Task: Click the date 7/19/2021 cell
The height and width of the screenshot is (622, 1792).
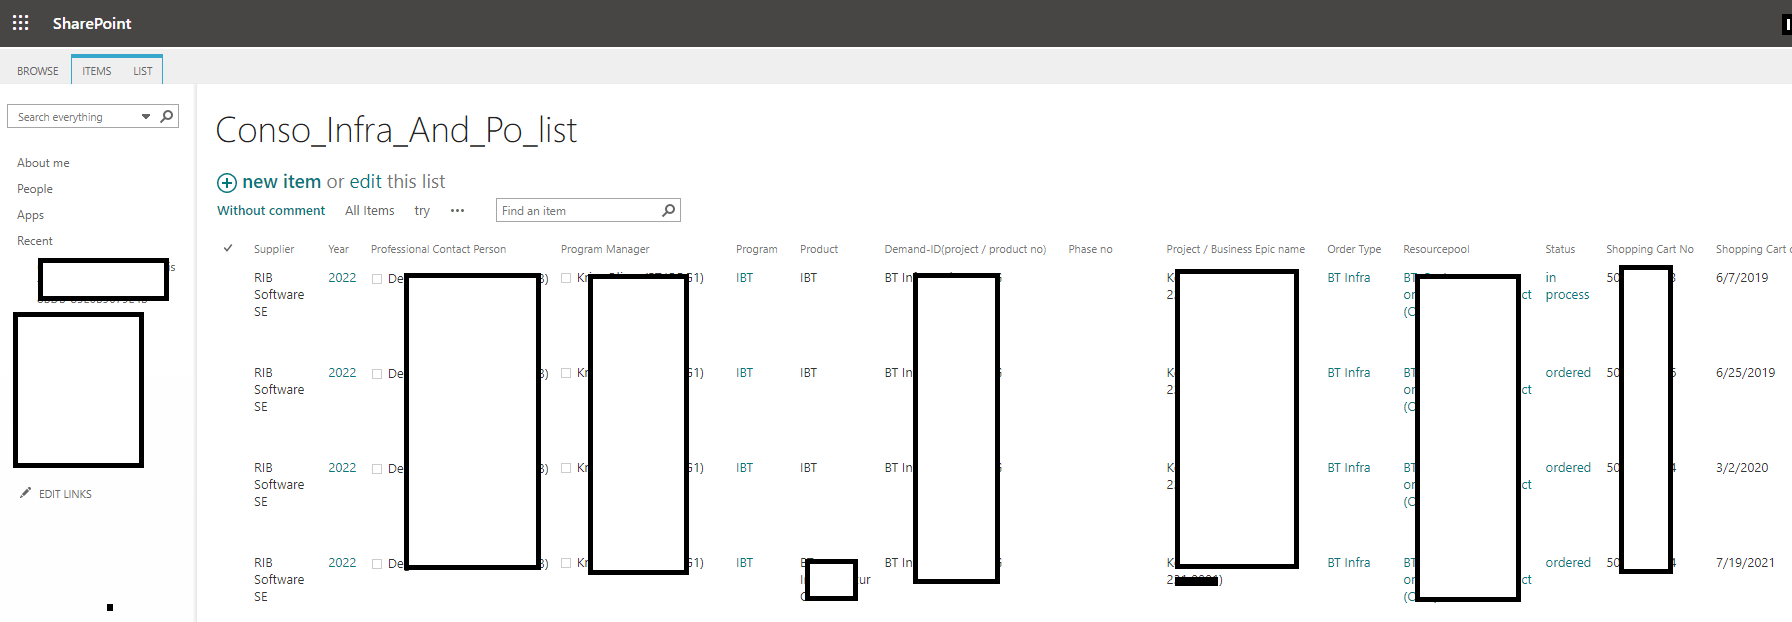Action: tap(1745, 563)
